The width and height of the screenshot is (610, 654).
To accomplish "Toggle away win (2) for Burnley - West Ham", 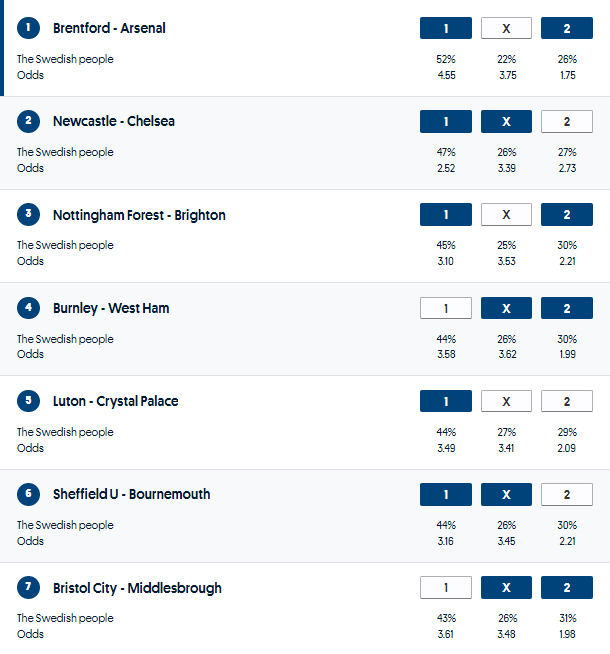I will click(567, 308).
